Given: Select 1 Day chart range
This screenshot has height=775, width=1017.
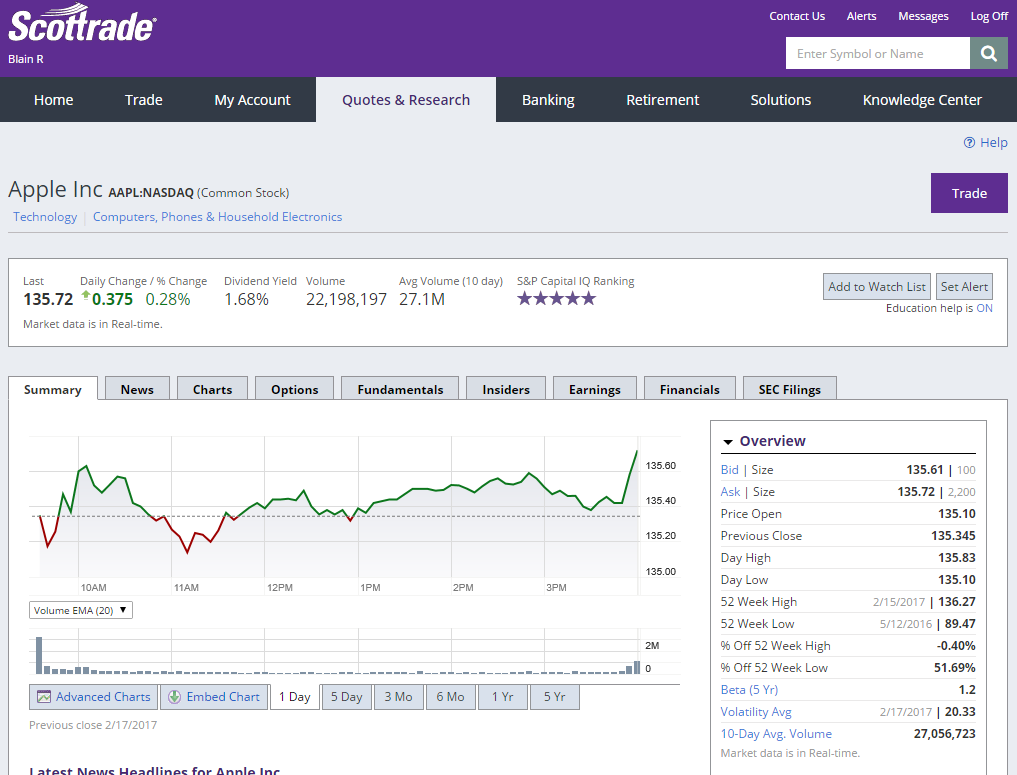Looking at the screenshot, I should pyautogui.click(x=294, y=697).
